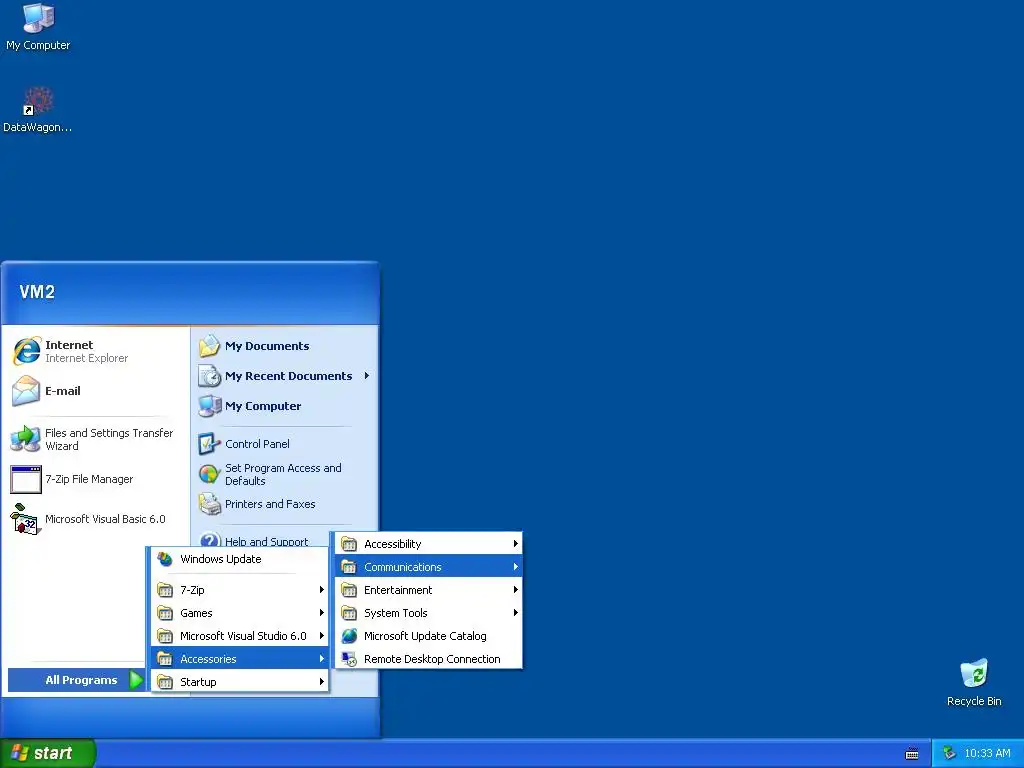This screenshot has height=768, width=1024.
Task: Click the green start button
Action: (48, 753)
